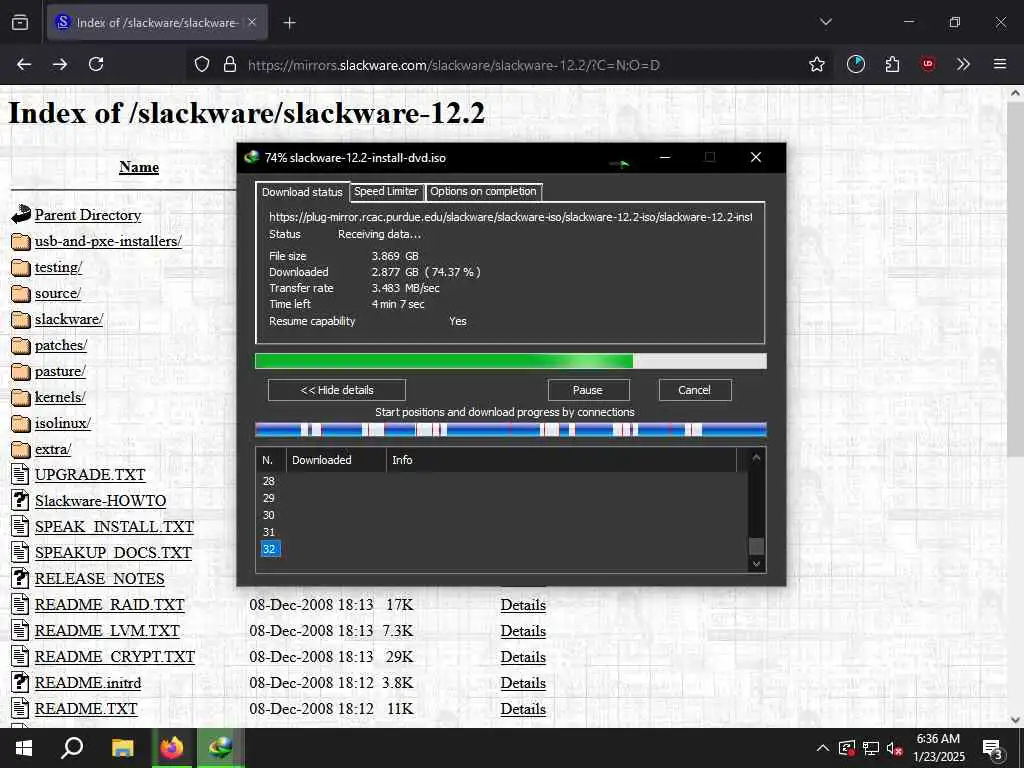Switch to Download status tab
The image size is (1024, 768).
pos(302,192)
